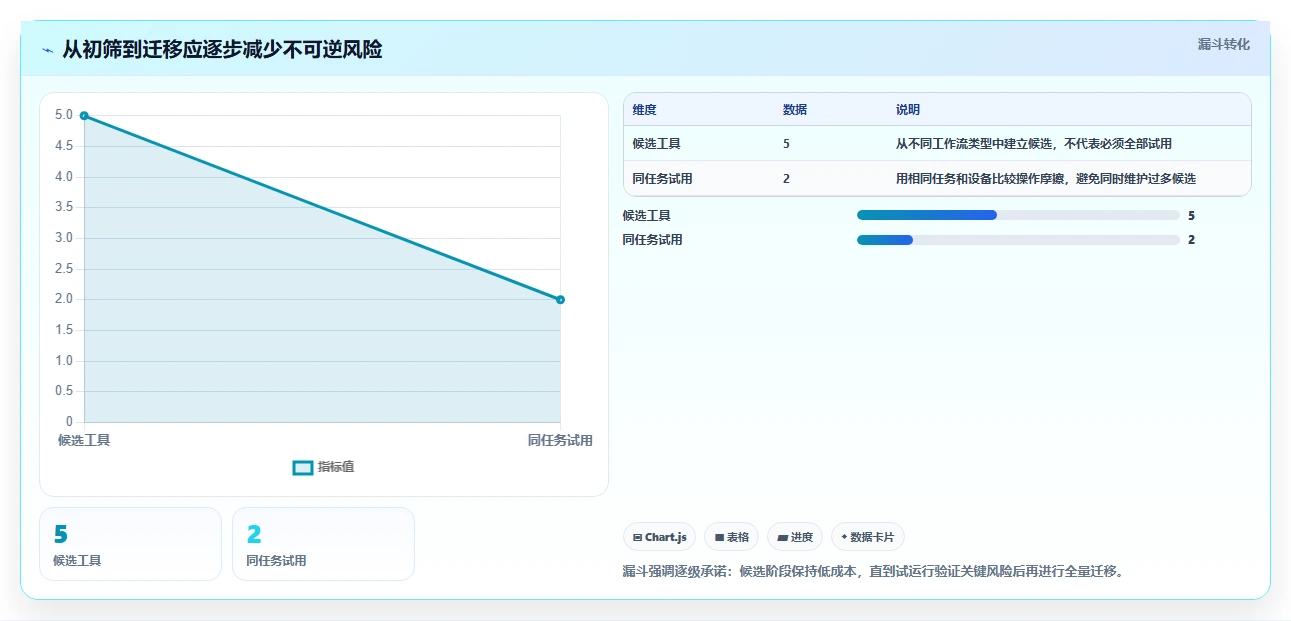Click the 0 y-axis tick label
The image size is (1291, 621).
click(x=70, y=422)
